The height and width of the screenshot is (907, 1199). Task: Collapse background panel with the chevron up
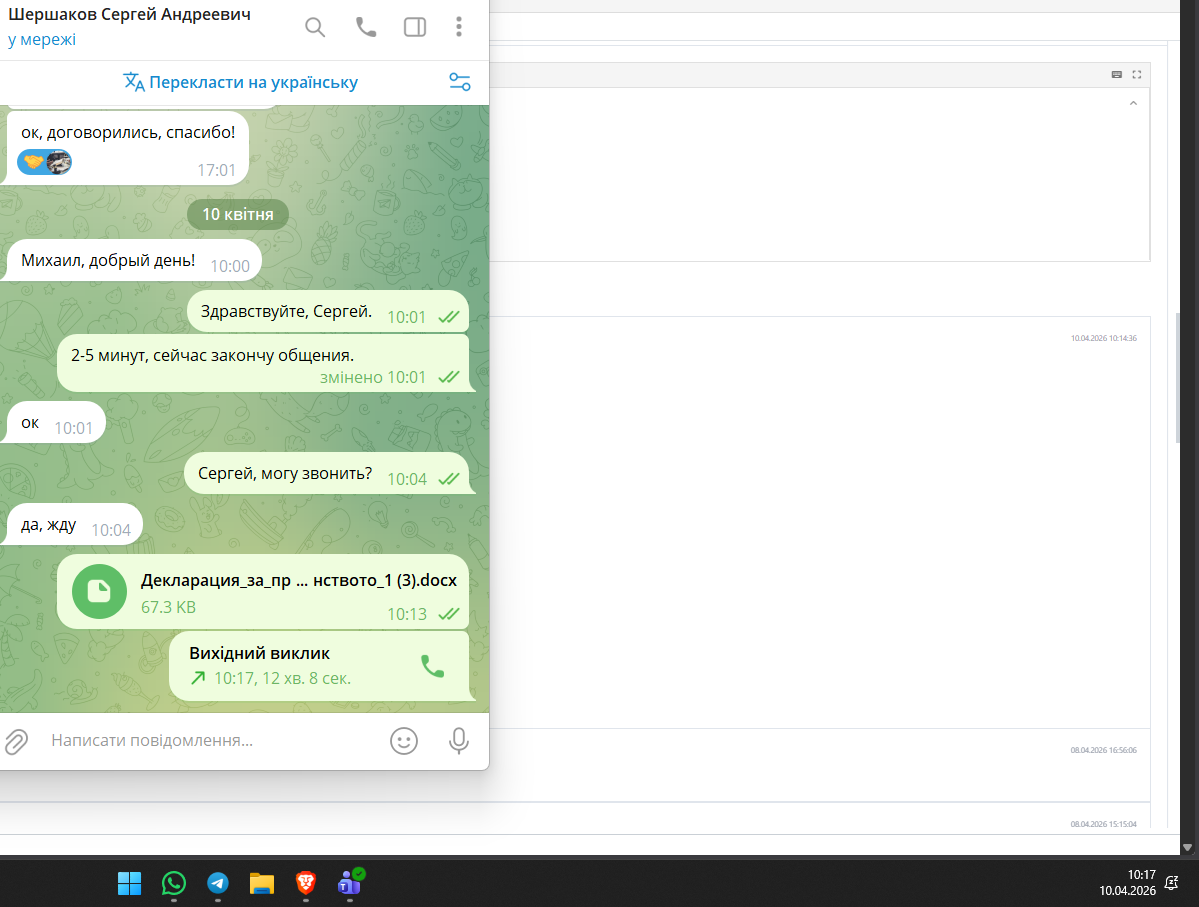click(1133, 103)
